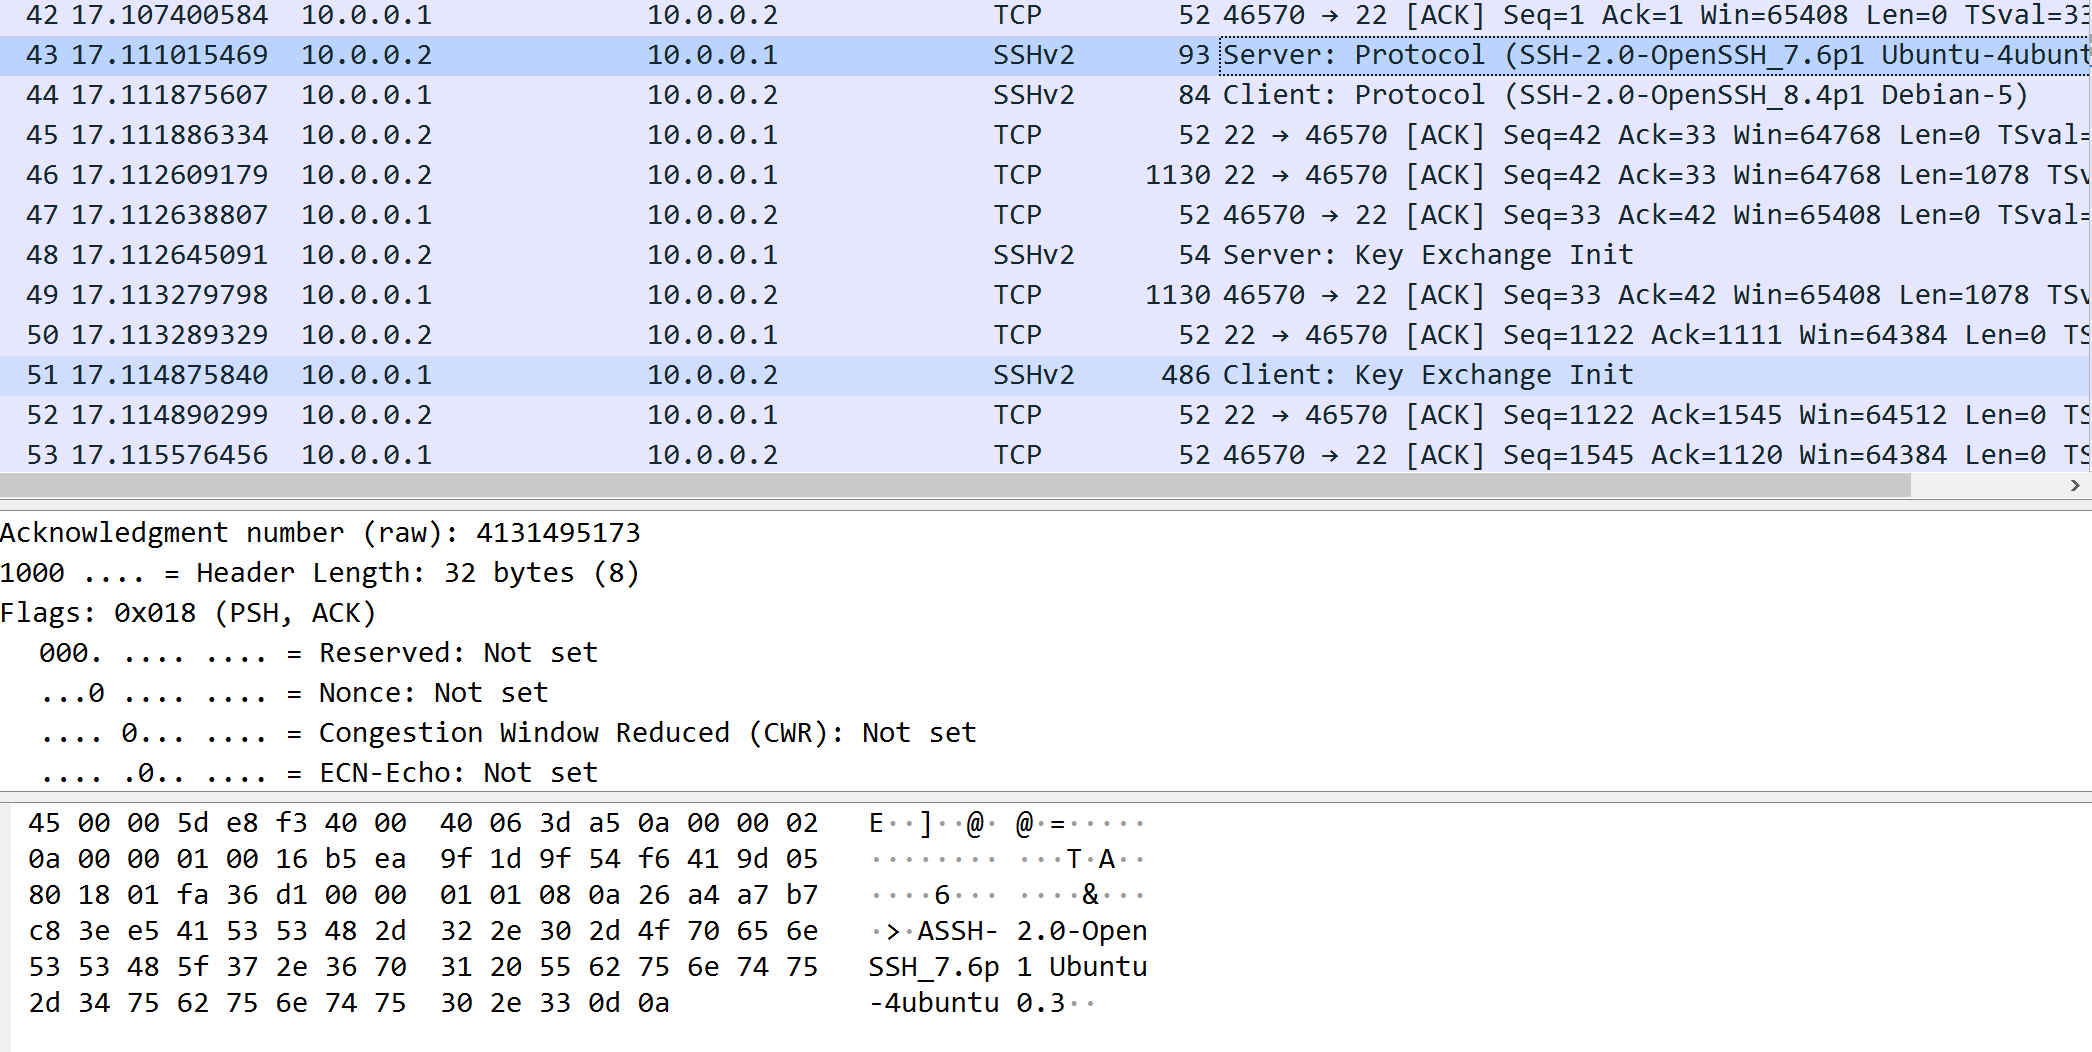Select packet 47 at time 17.112638807

(1045, 215)
